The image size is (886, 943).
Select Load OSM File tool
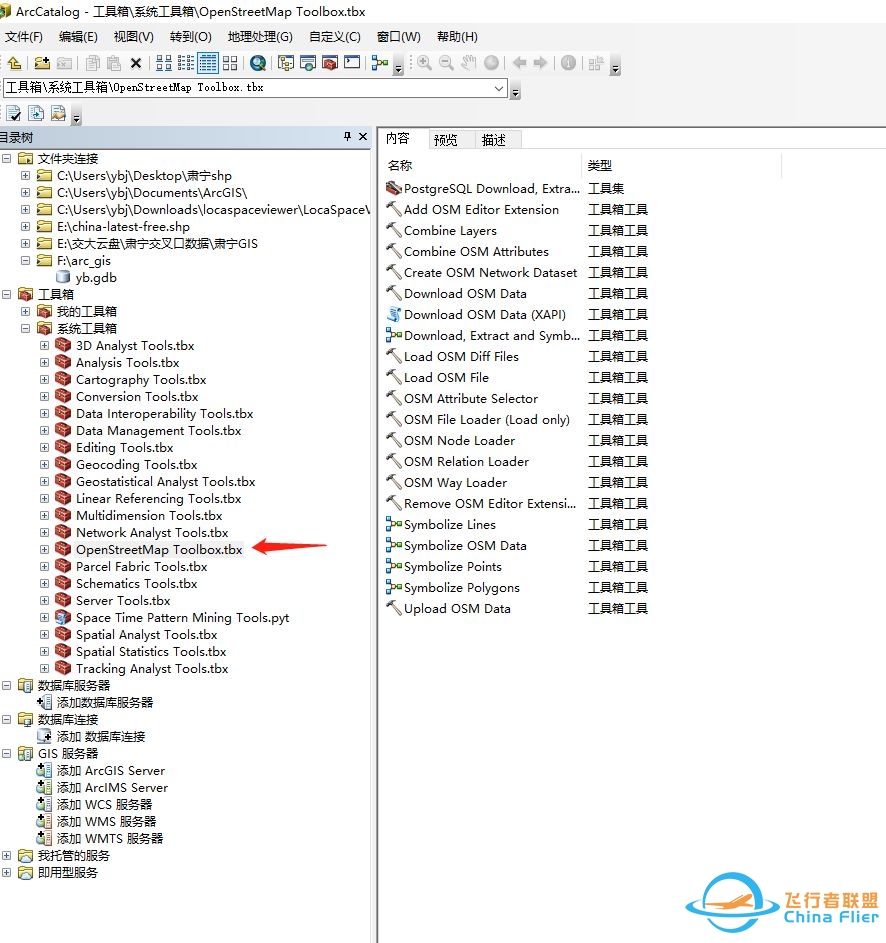pos(446,378)
